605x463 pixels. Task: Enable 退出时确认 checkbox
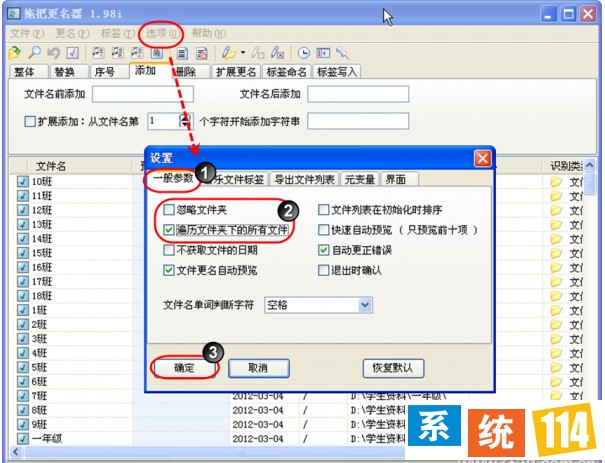point(323,270)
